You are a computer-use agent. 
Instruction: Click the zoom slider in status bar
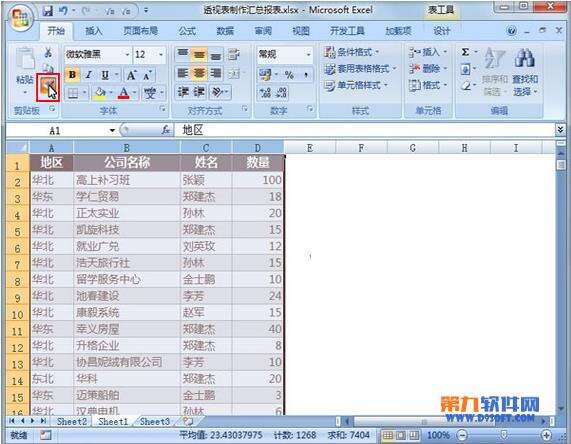504,434
